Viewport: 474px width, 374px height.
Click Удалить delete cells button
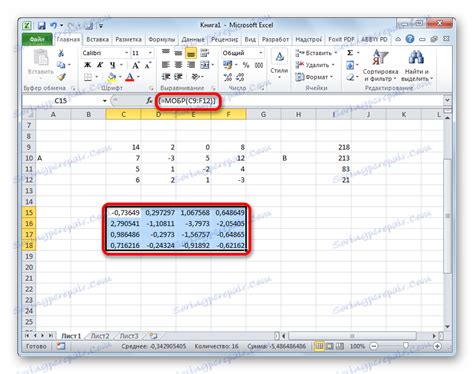pos(315,65)
